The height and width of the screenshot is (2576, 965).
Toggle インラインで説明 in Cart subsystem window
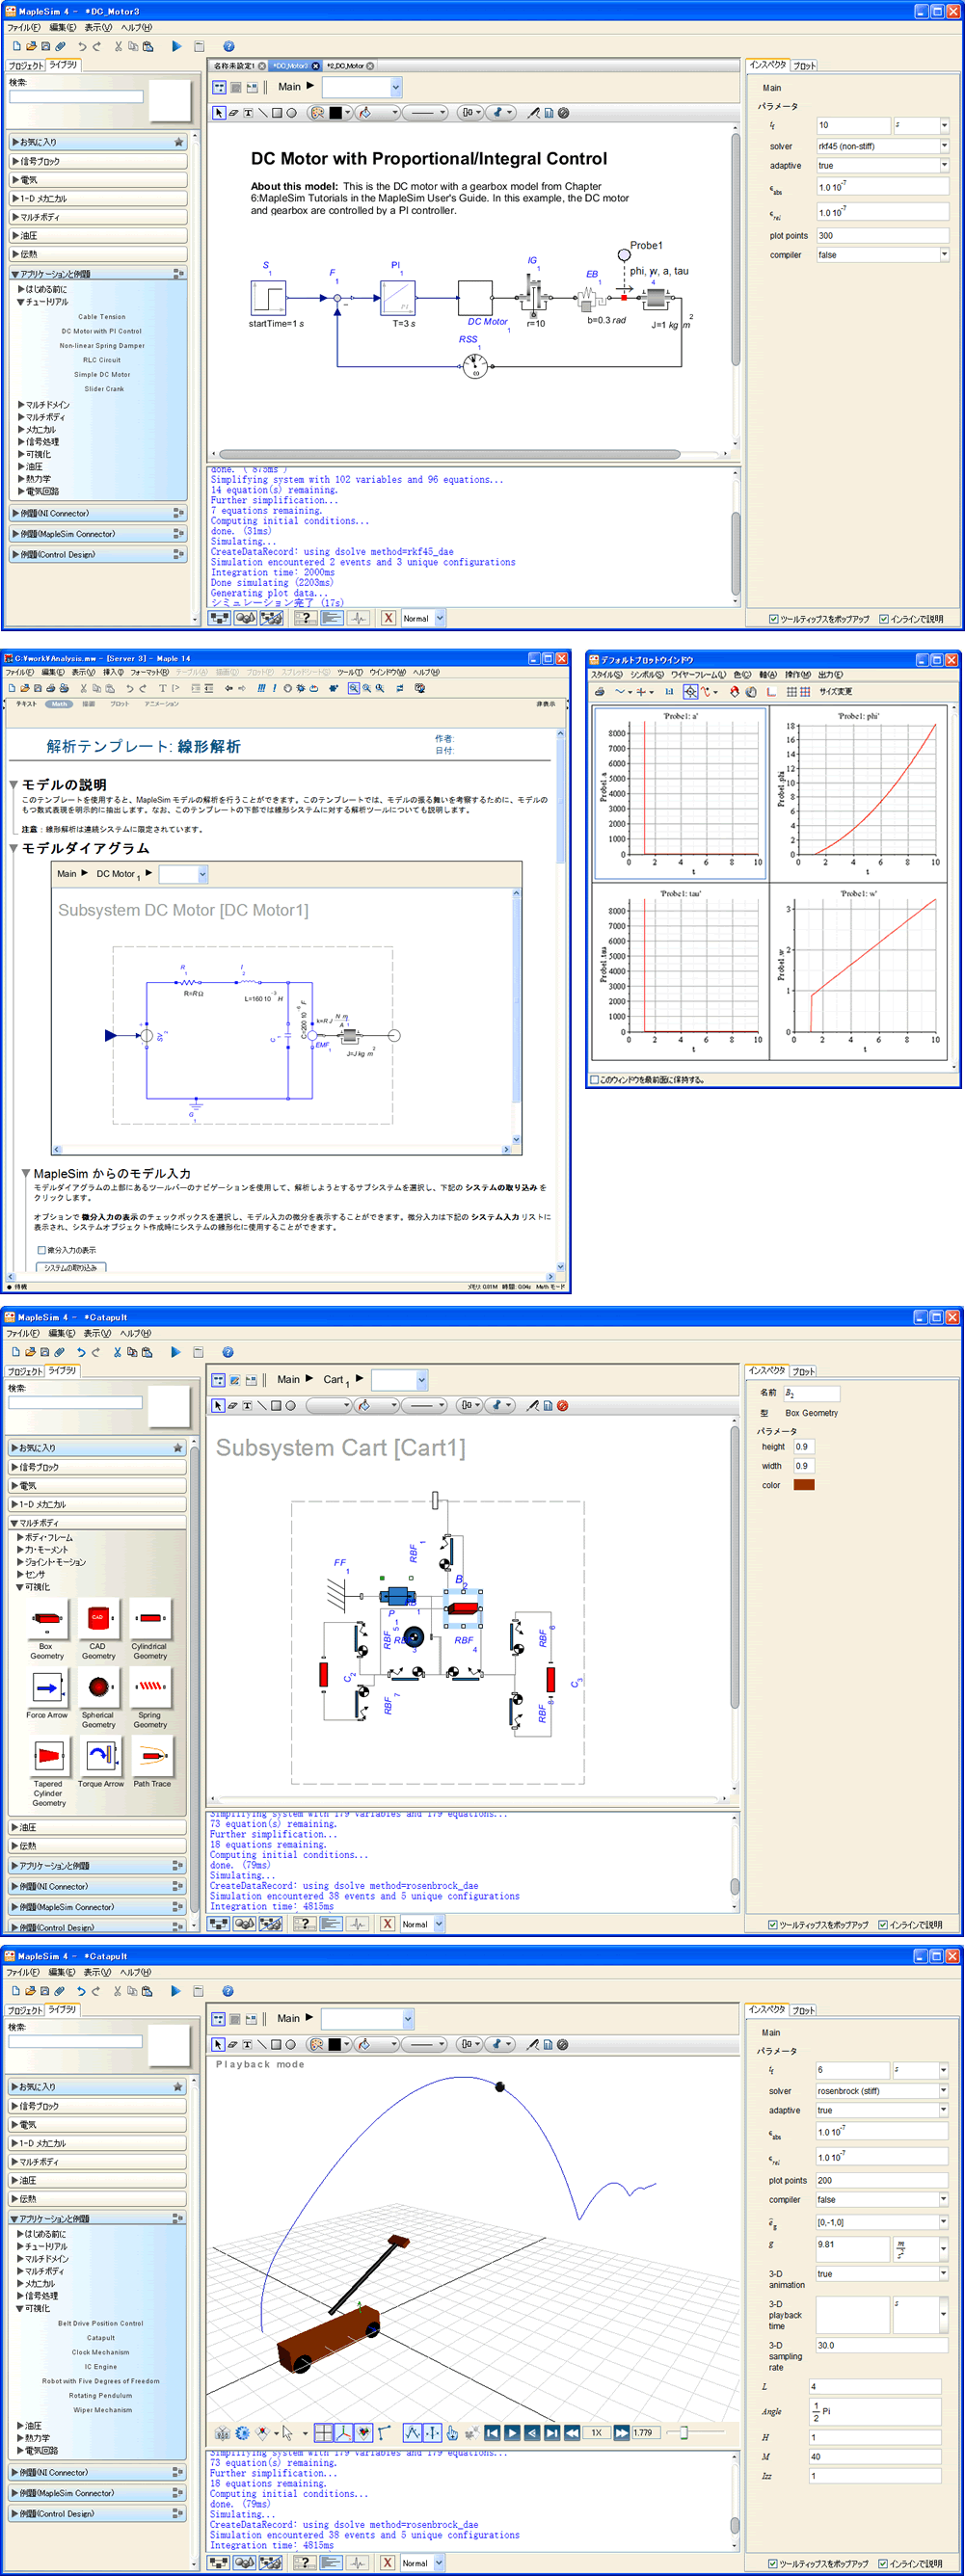[x=883, y=1925]
